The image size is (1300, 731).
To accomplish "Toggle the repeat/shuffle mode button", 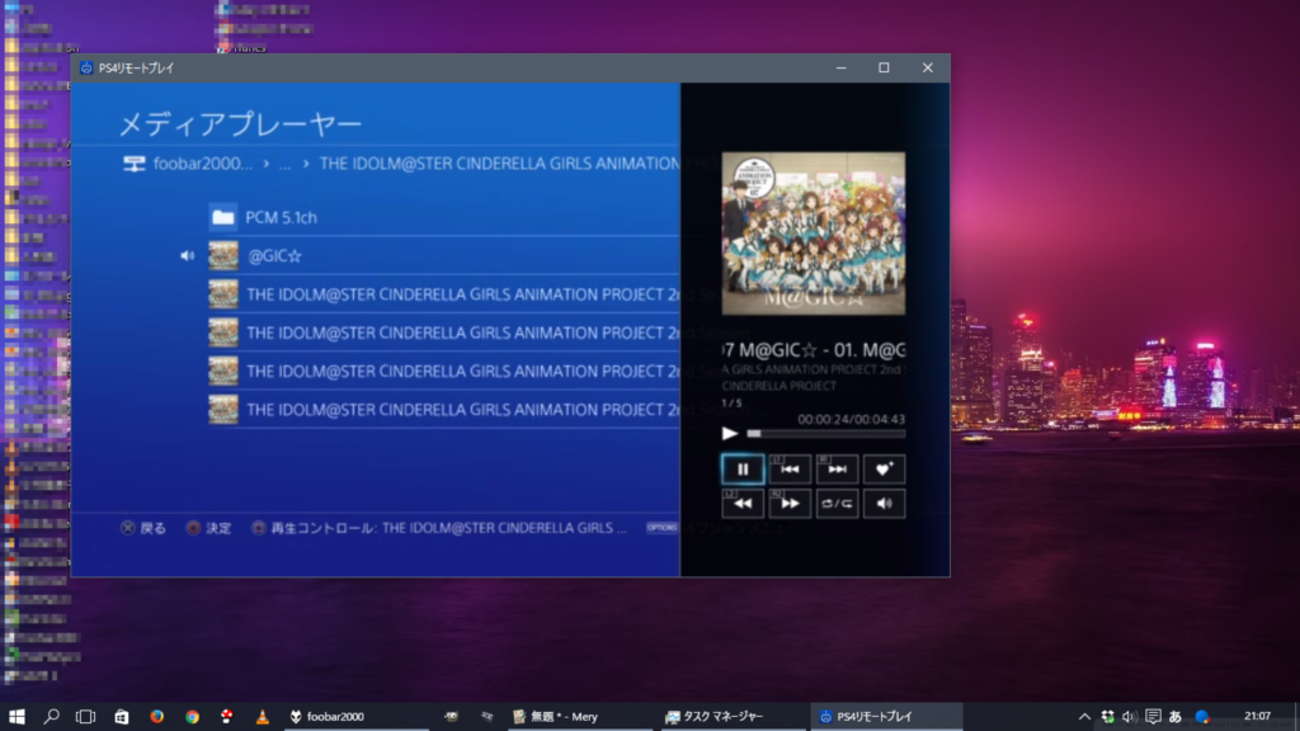I will tap(837, 503).
